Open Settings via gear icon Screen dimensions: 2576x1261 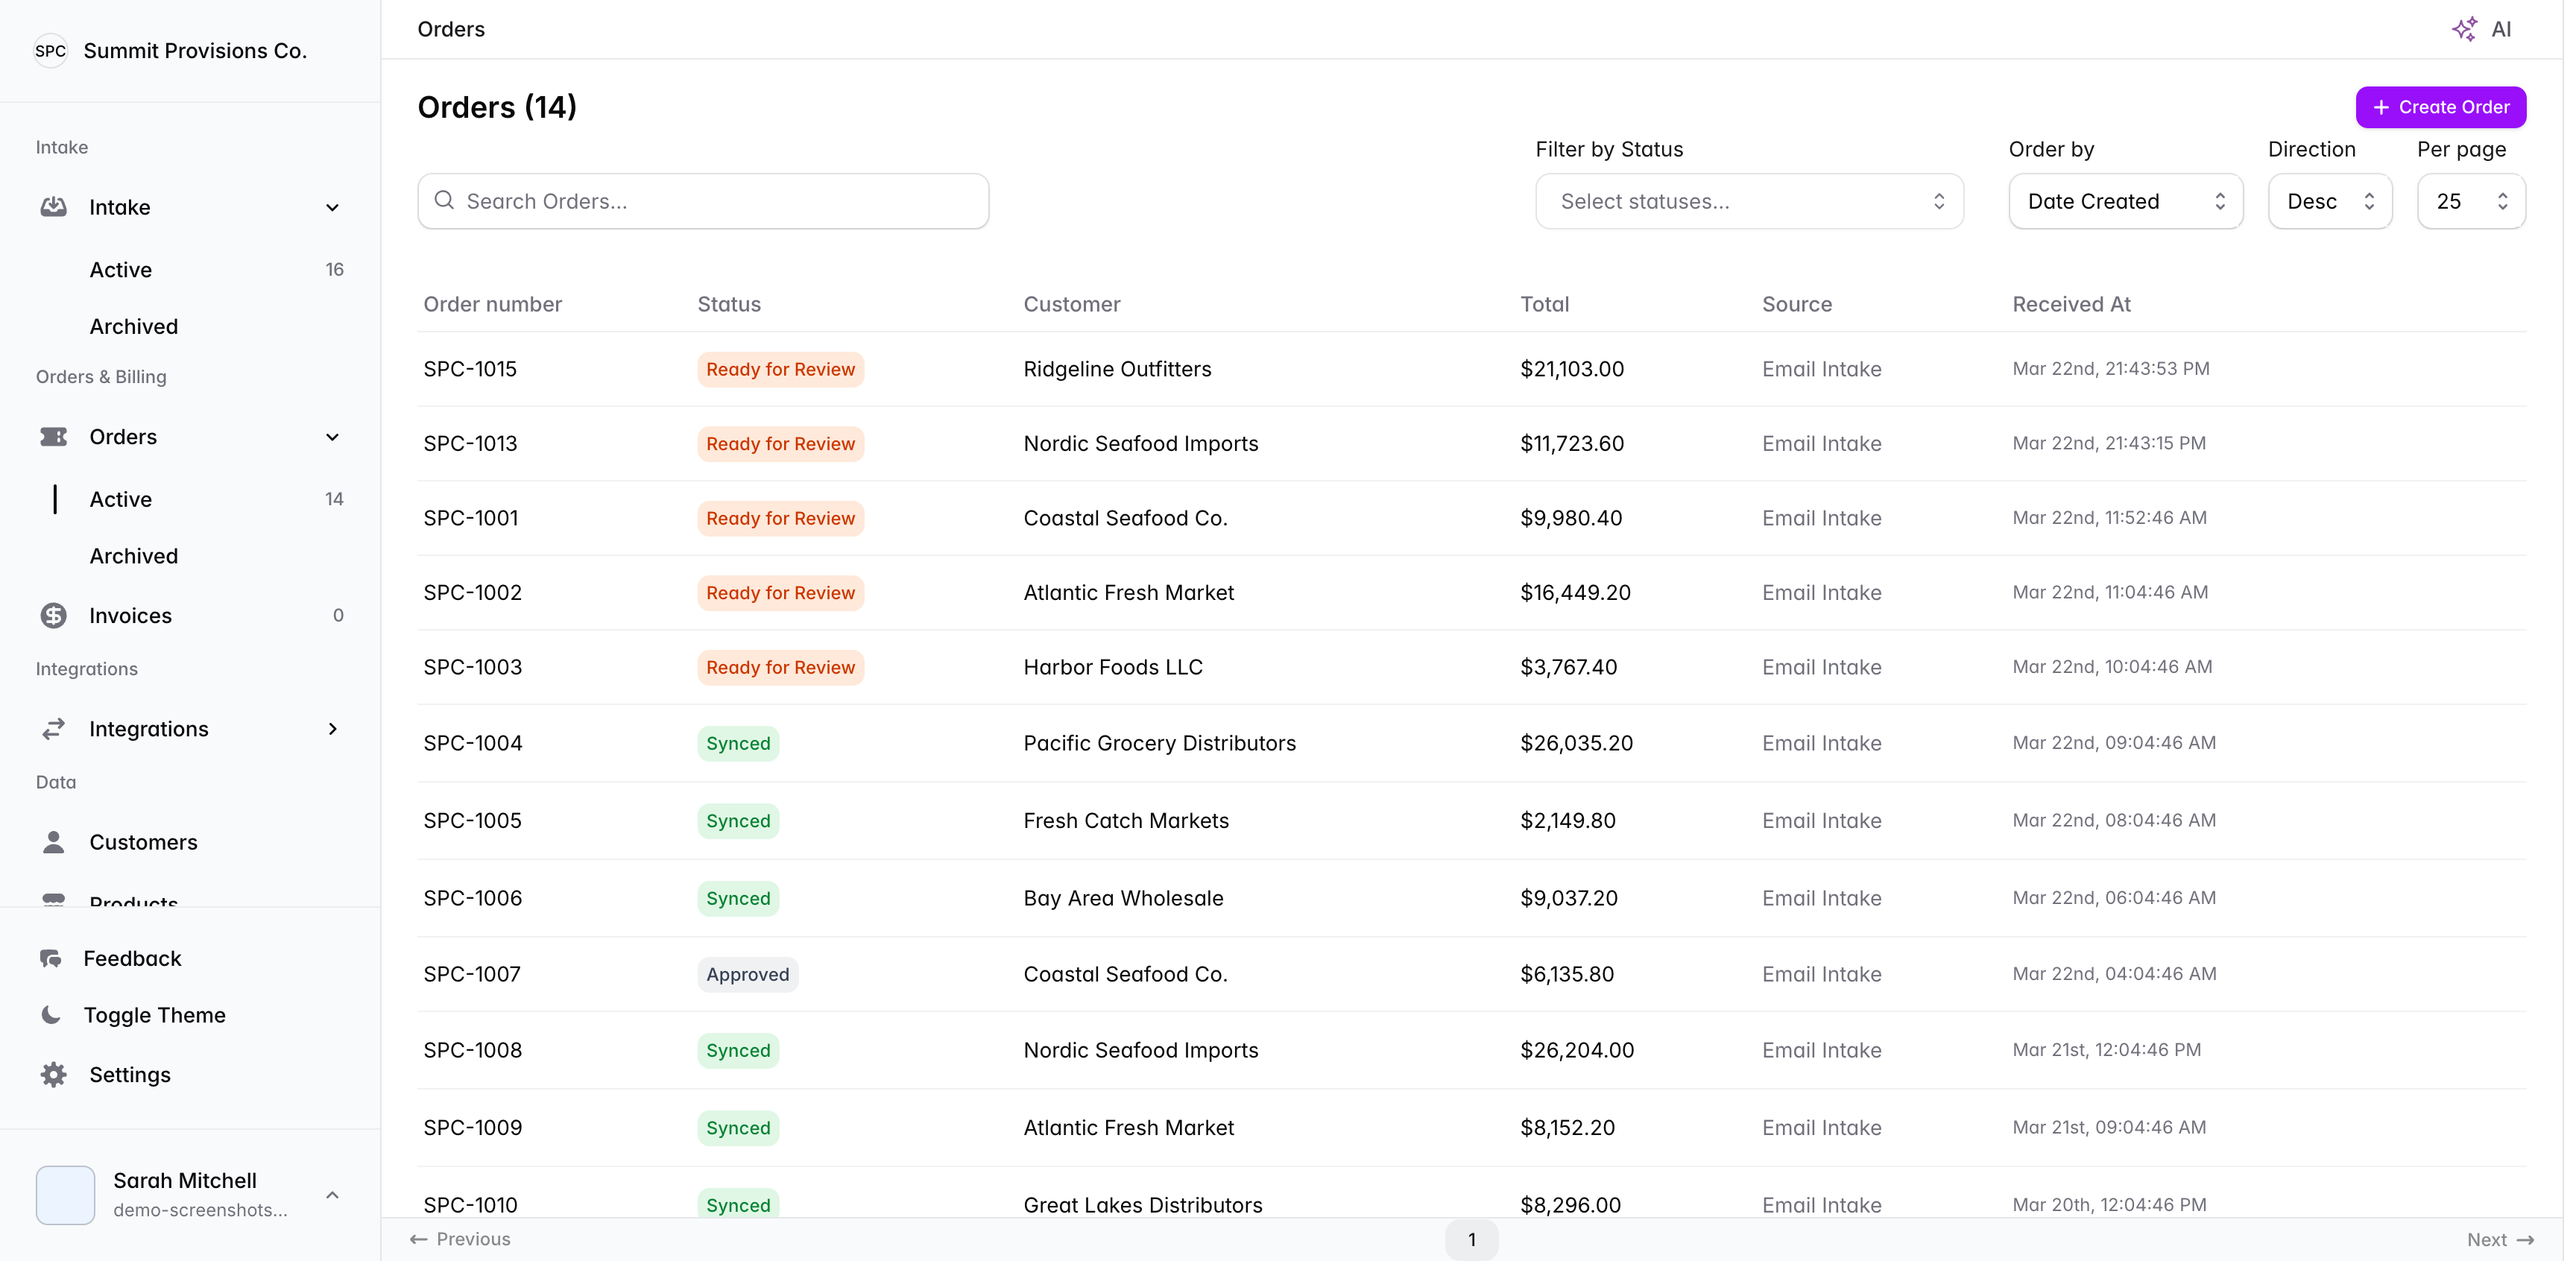53,1075
